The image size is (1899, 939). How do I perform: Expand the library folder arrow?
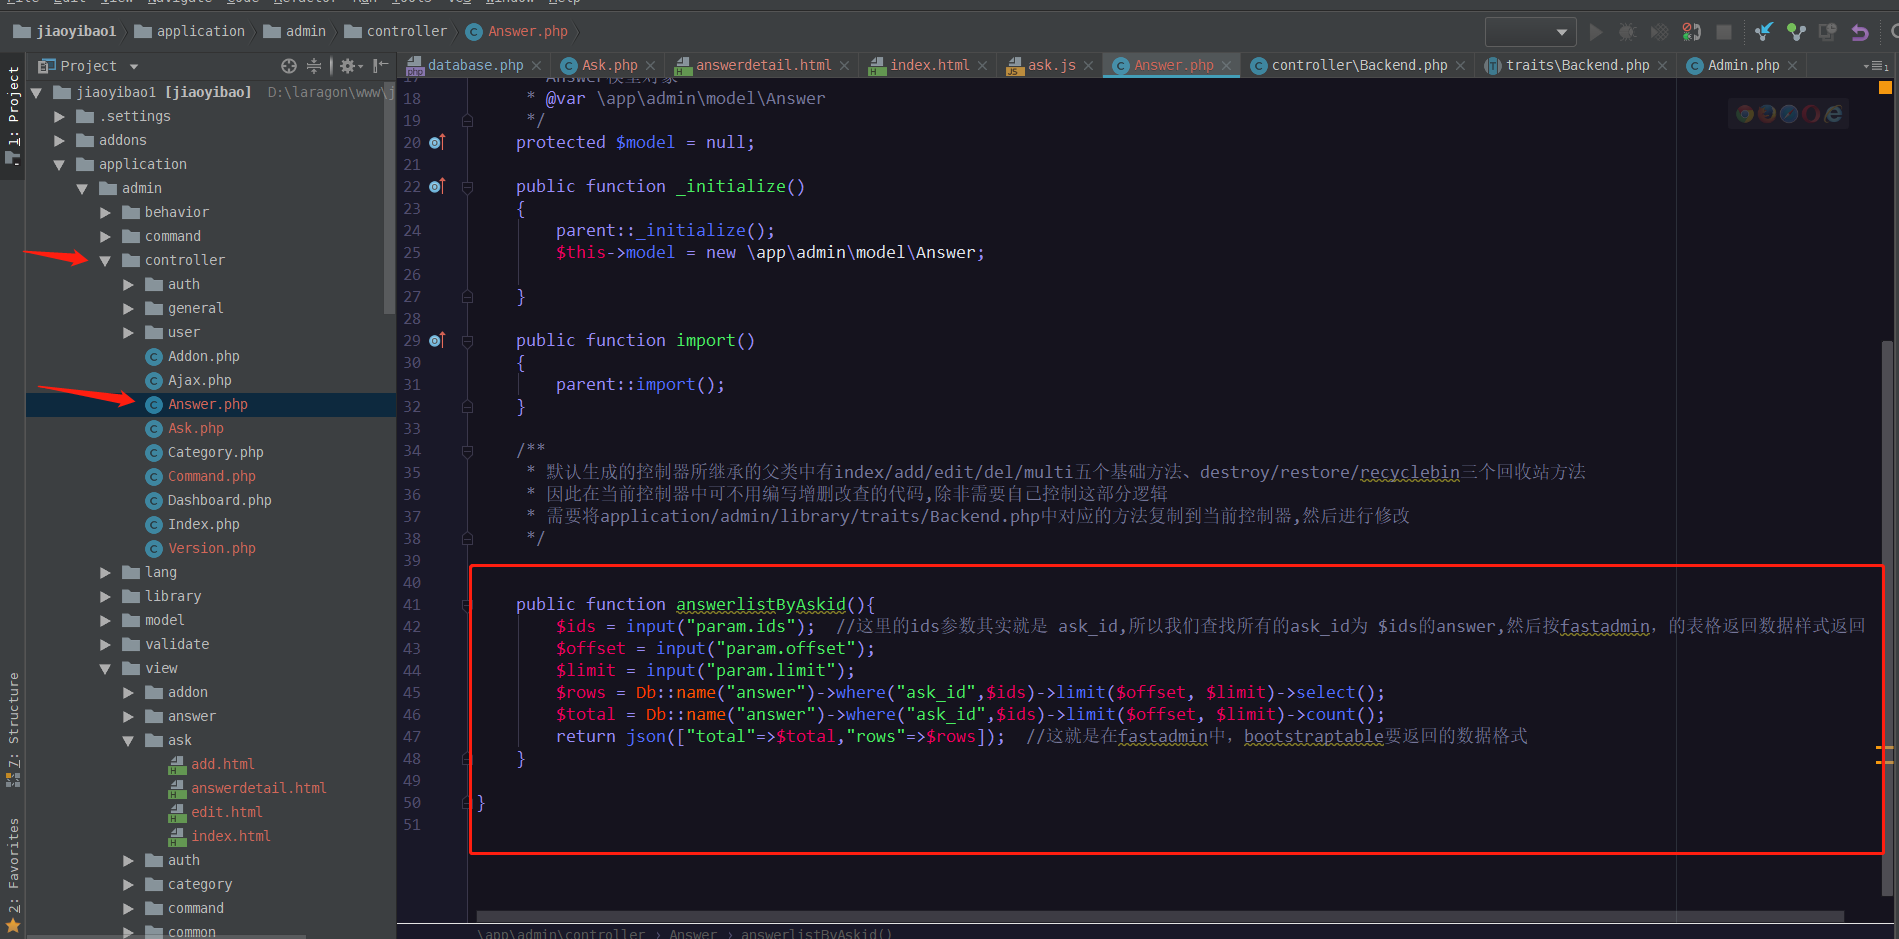click(x=105, y=597)
